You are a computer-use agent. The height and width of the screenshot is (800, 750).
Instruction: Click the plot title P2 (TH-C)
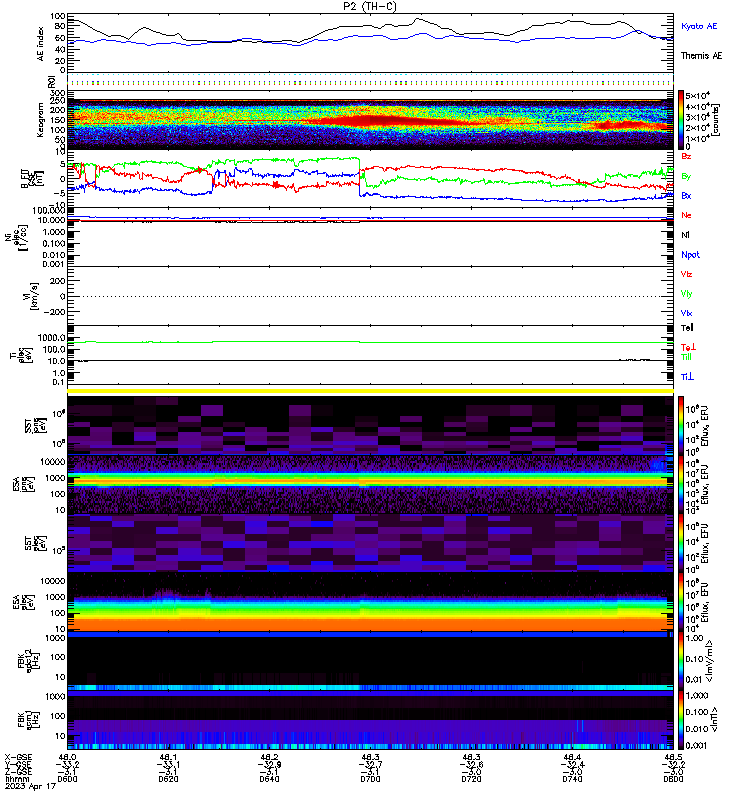369,6
